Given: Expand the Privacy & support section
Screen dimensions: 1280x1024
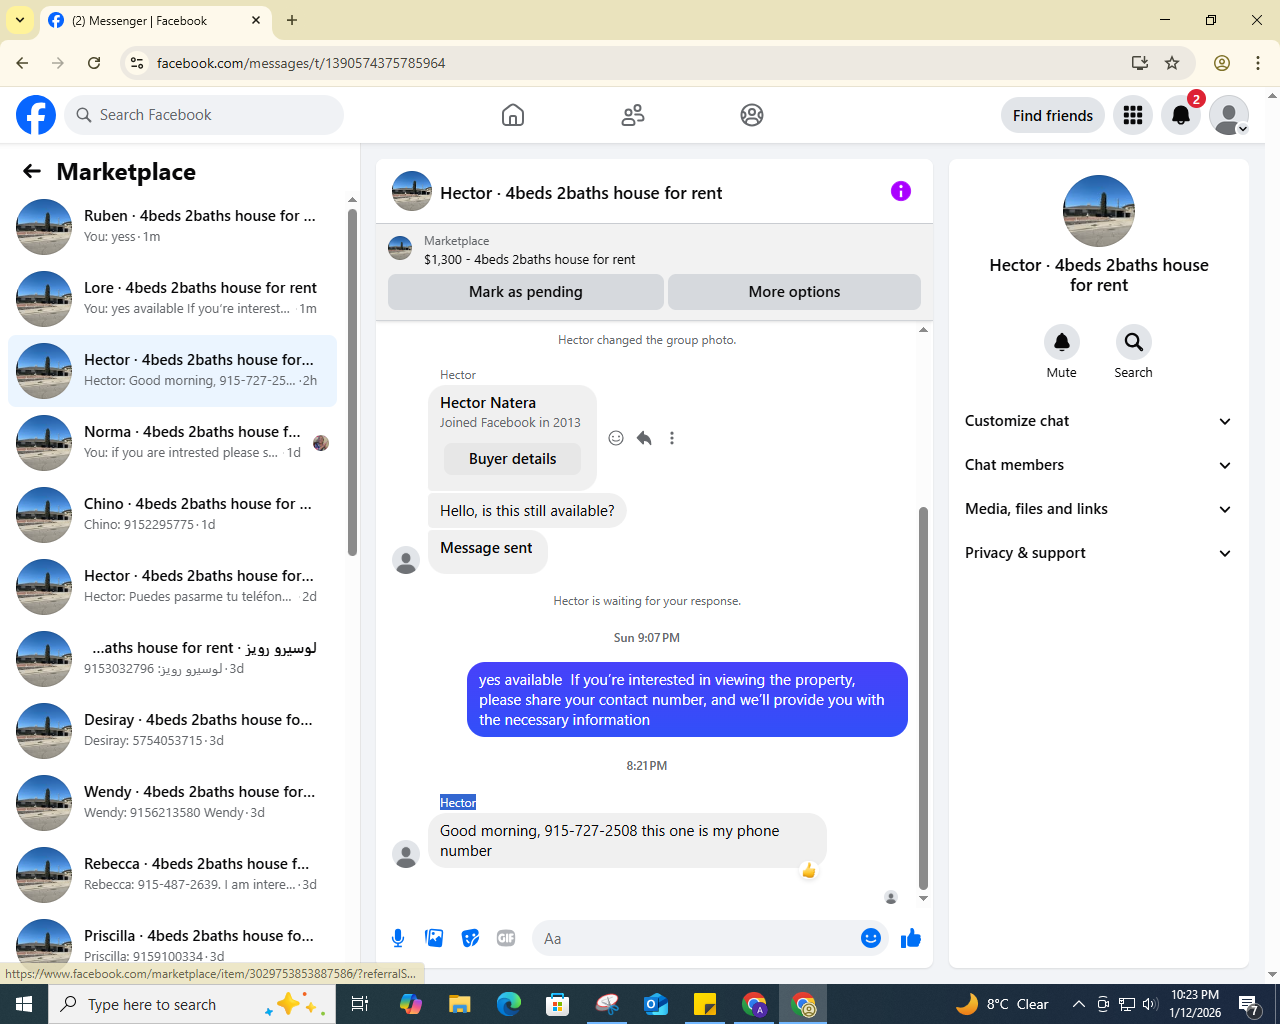Looking at the screenshot, I should coord(1098,553).
